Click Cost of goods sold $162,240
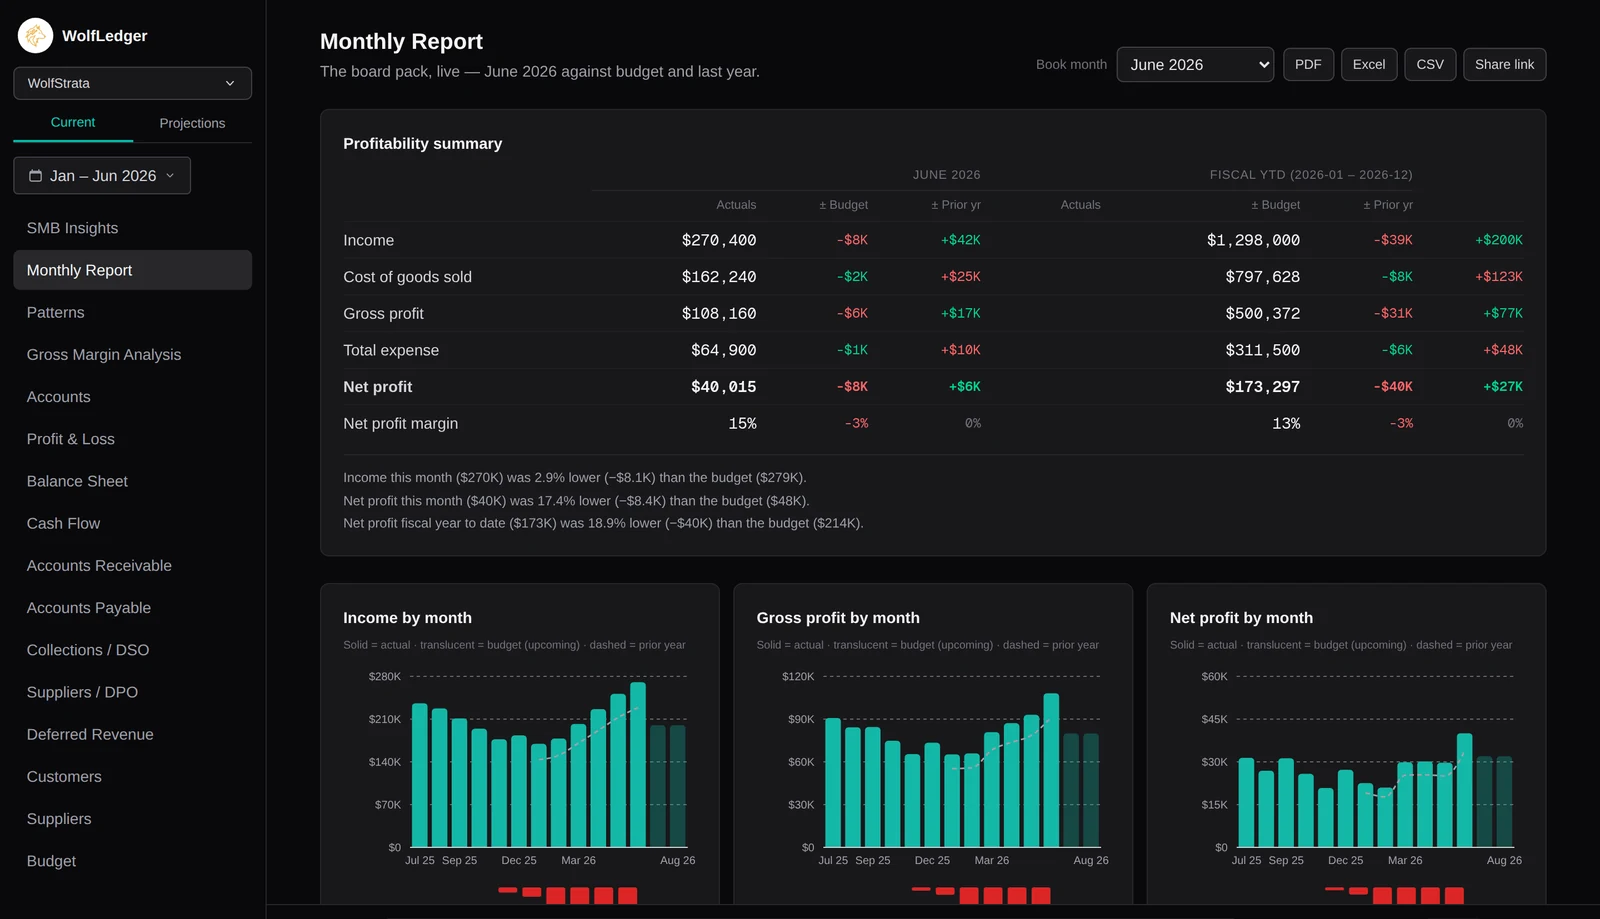Image resolution: width=1600 pixels, height=919 pixels. pyautogui.click(x=719, y=277)
